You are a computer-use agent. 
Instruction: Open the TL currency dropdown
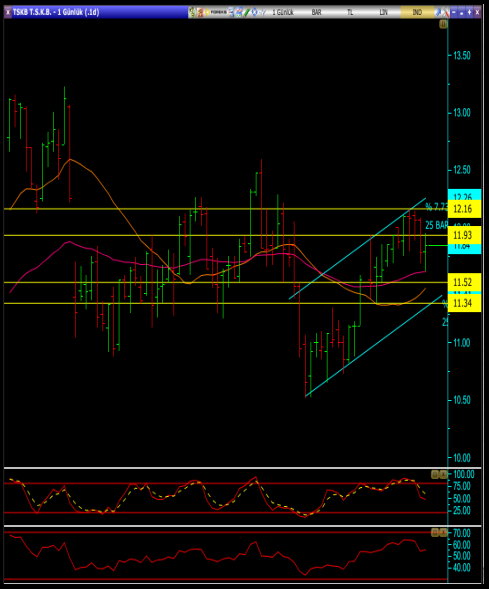(x=350, y=12)
